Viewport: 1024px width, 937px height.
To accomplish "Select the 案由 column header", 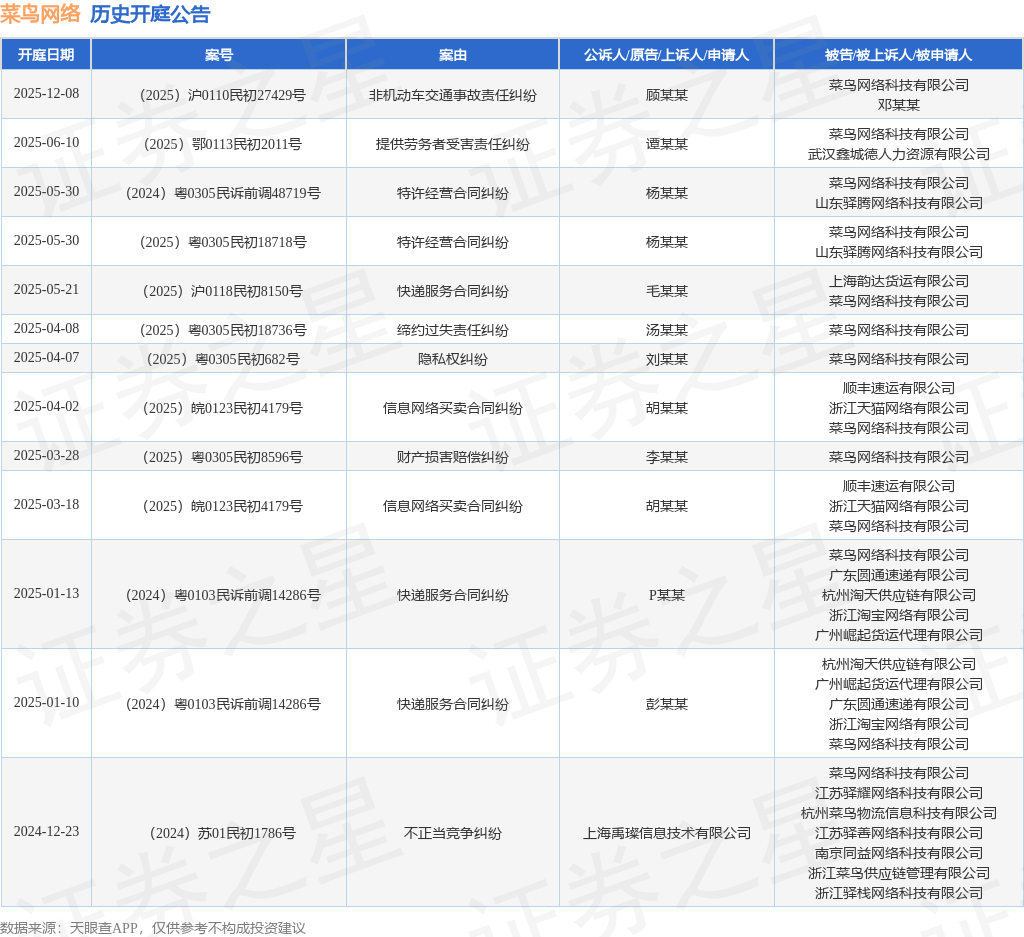I will pyautogui.click(x=453, y=55).
